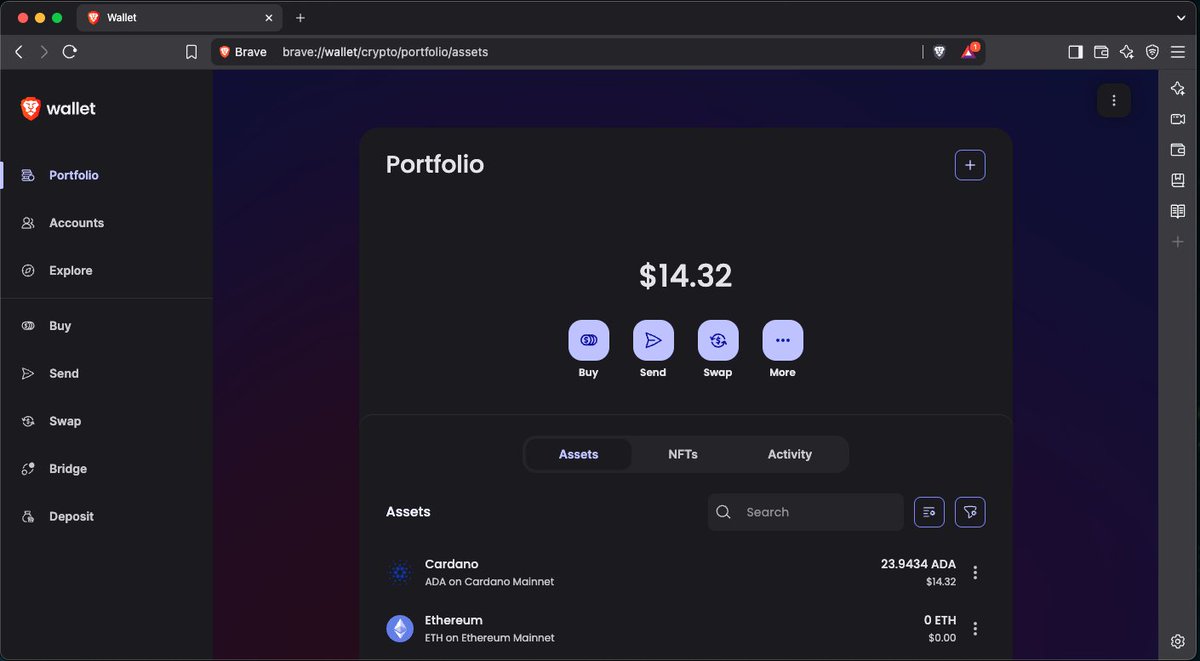Click the address bar URL
The width and height of the screenshot is (1200, 661).
point(386,52)
